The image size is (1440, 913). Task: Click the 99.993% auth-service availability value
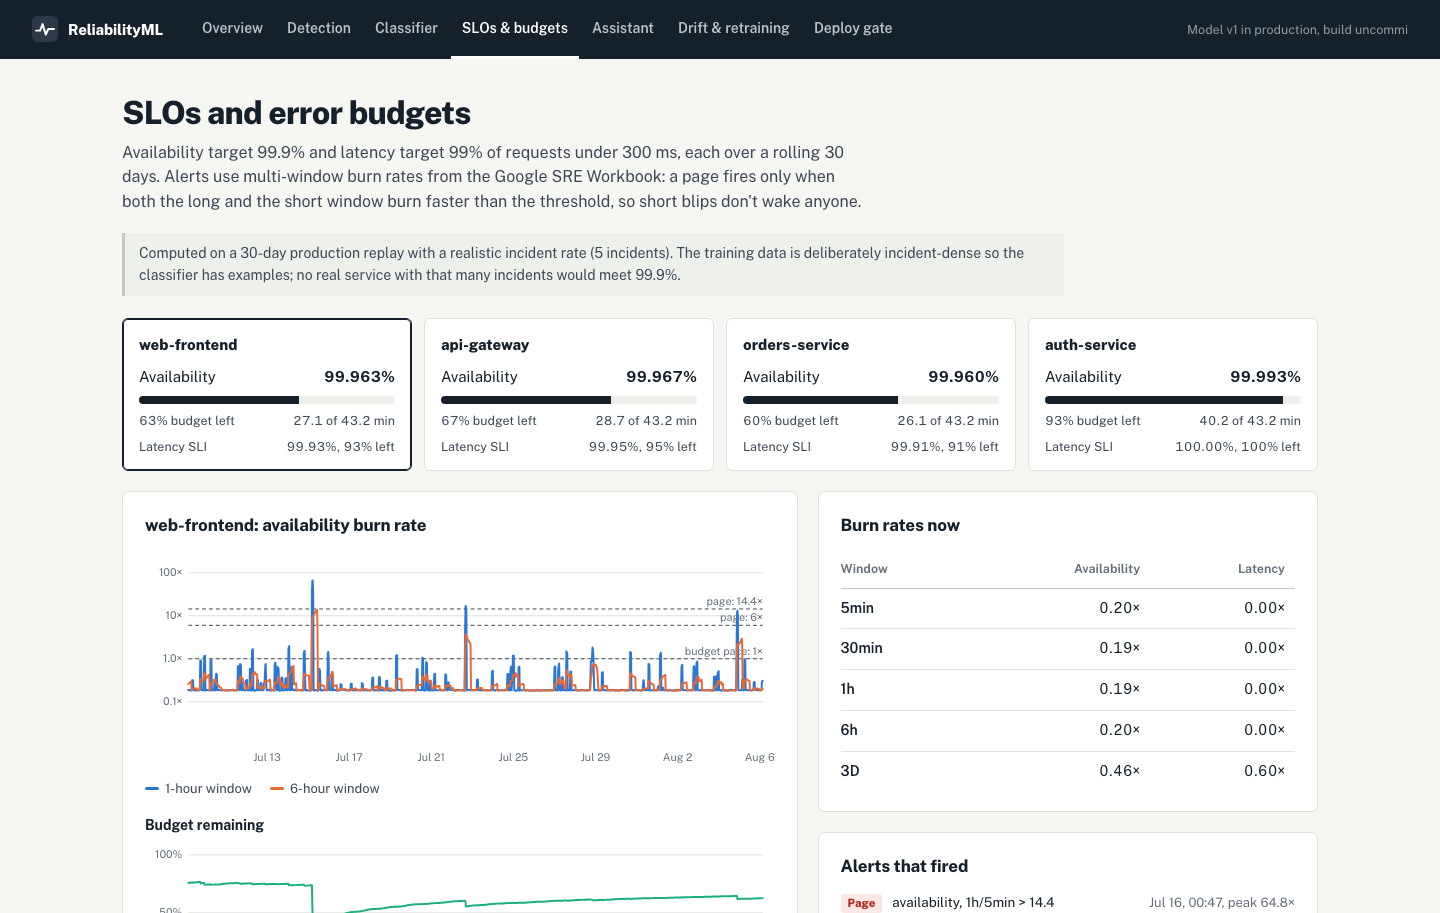1265,377
